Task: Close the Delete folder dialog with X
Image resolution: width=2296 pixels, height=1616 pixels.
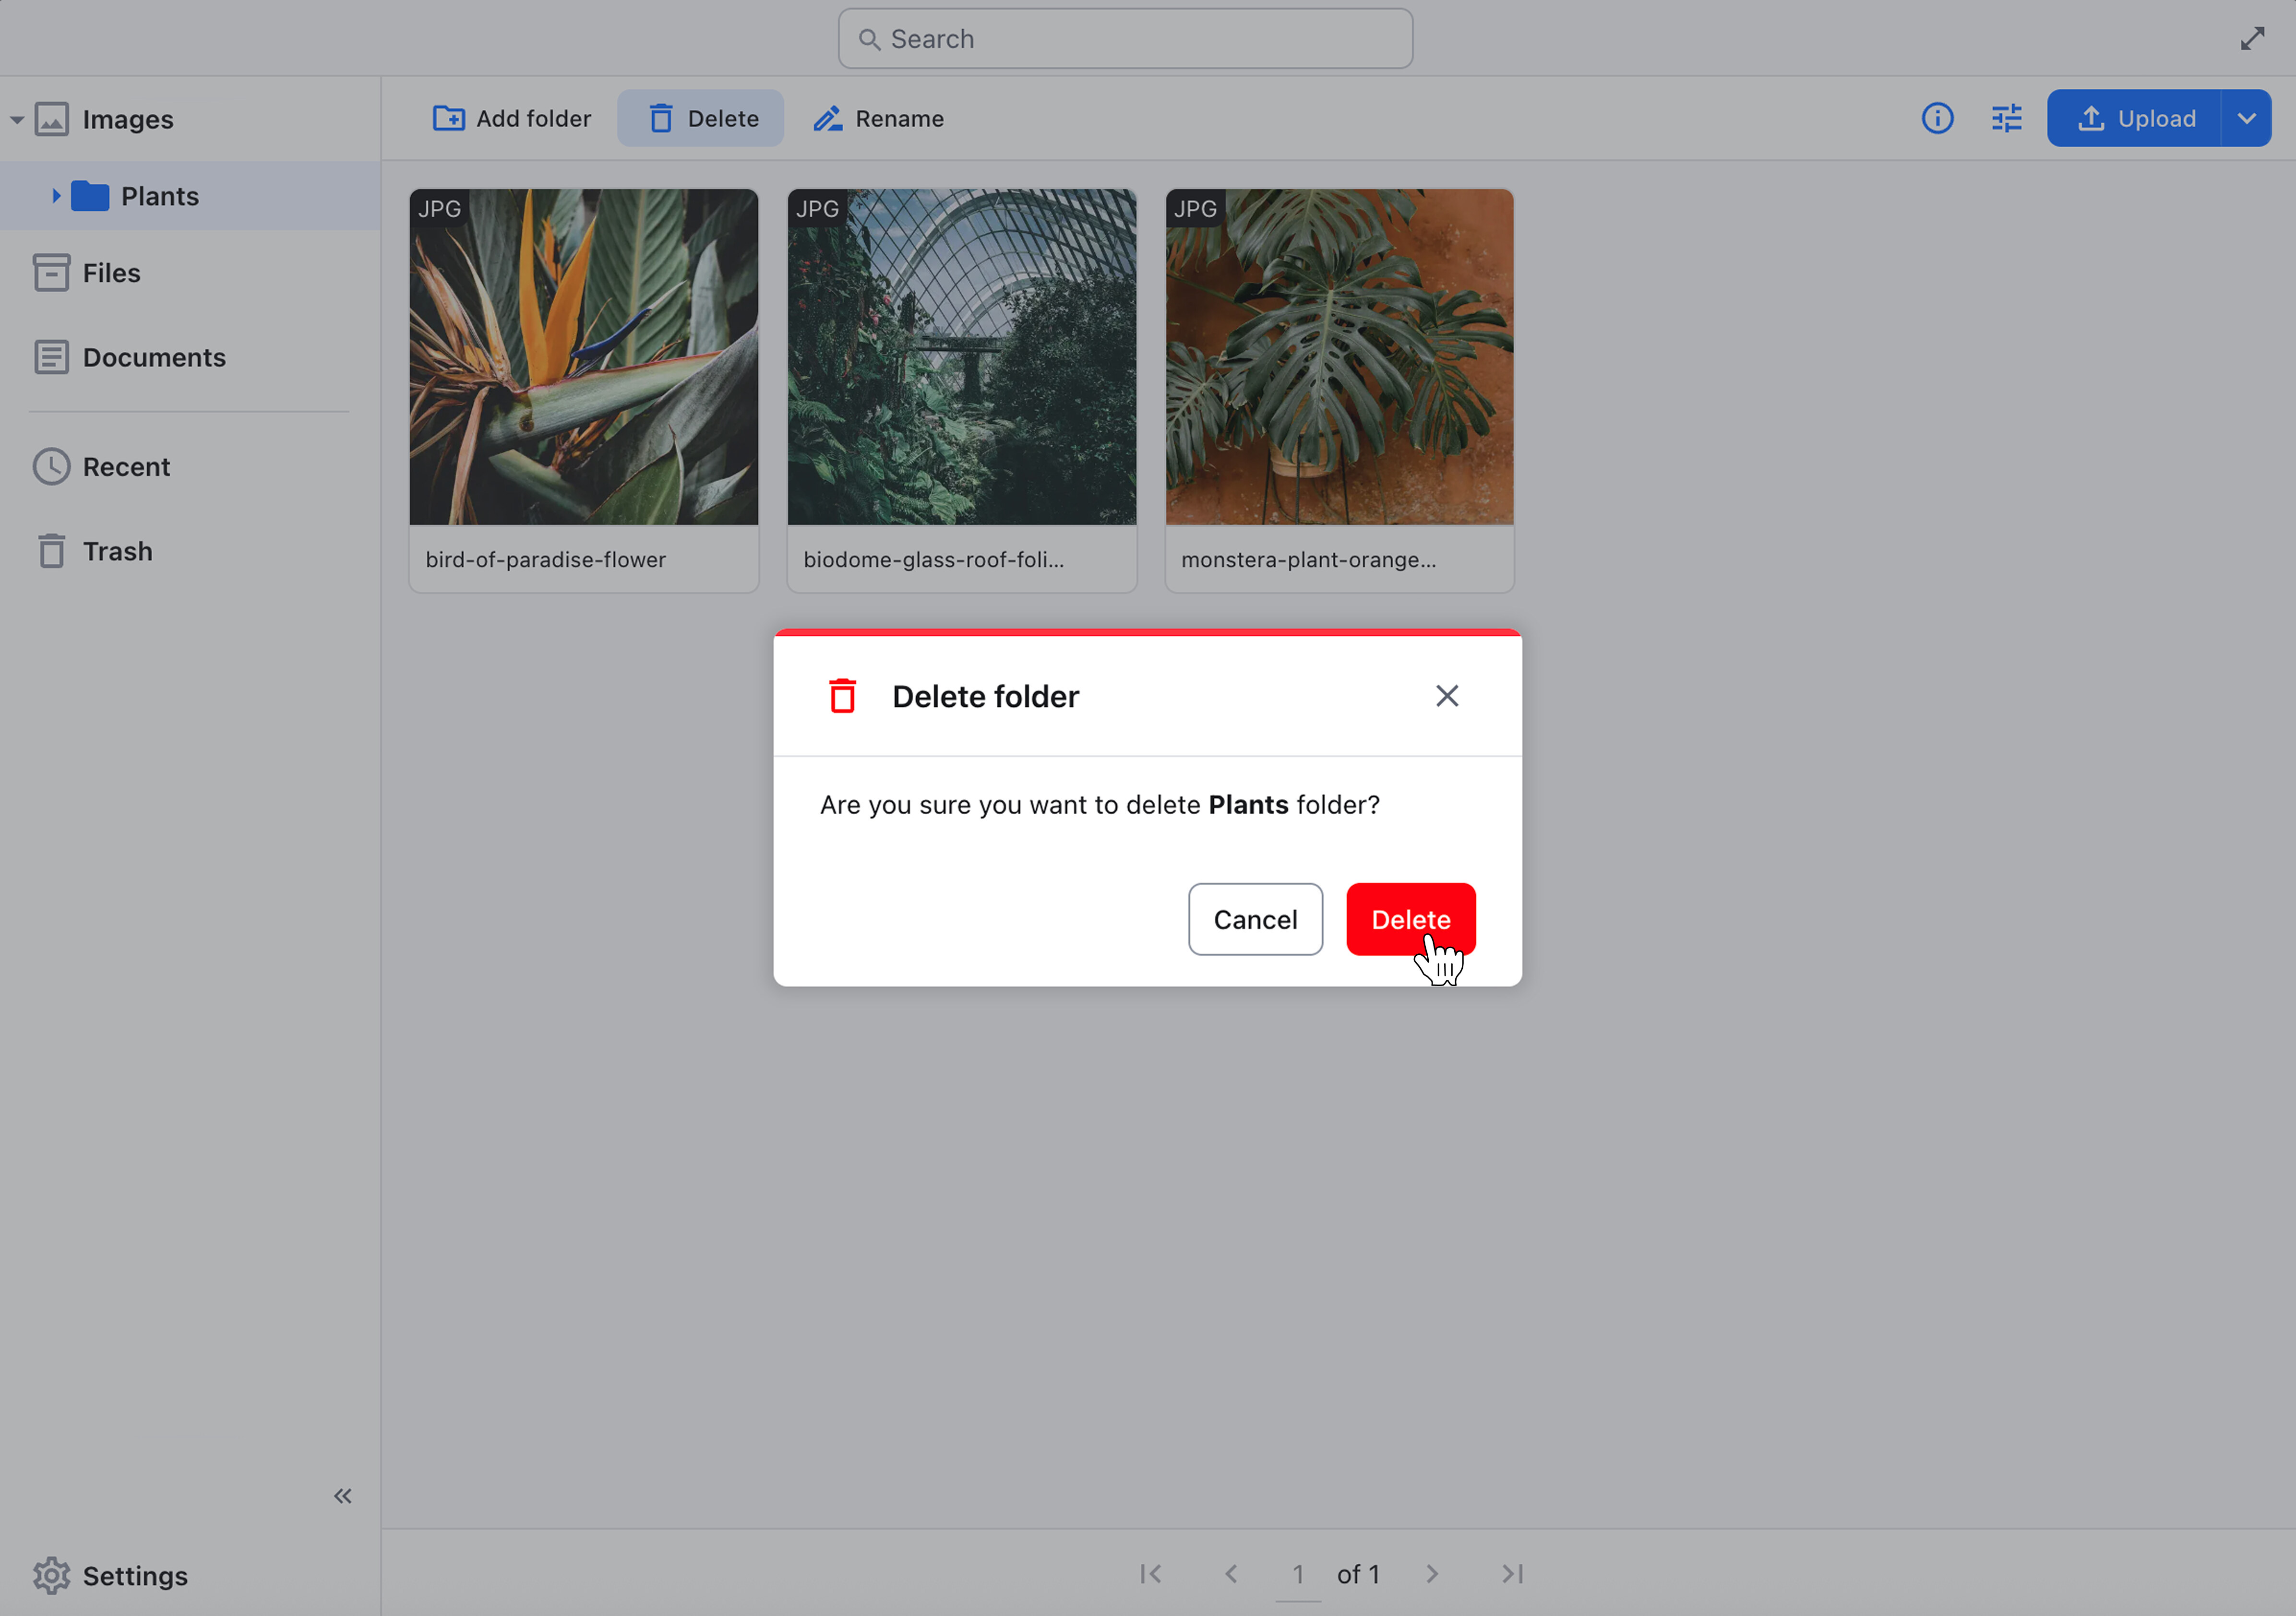Action: point(1447,696)
